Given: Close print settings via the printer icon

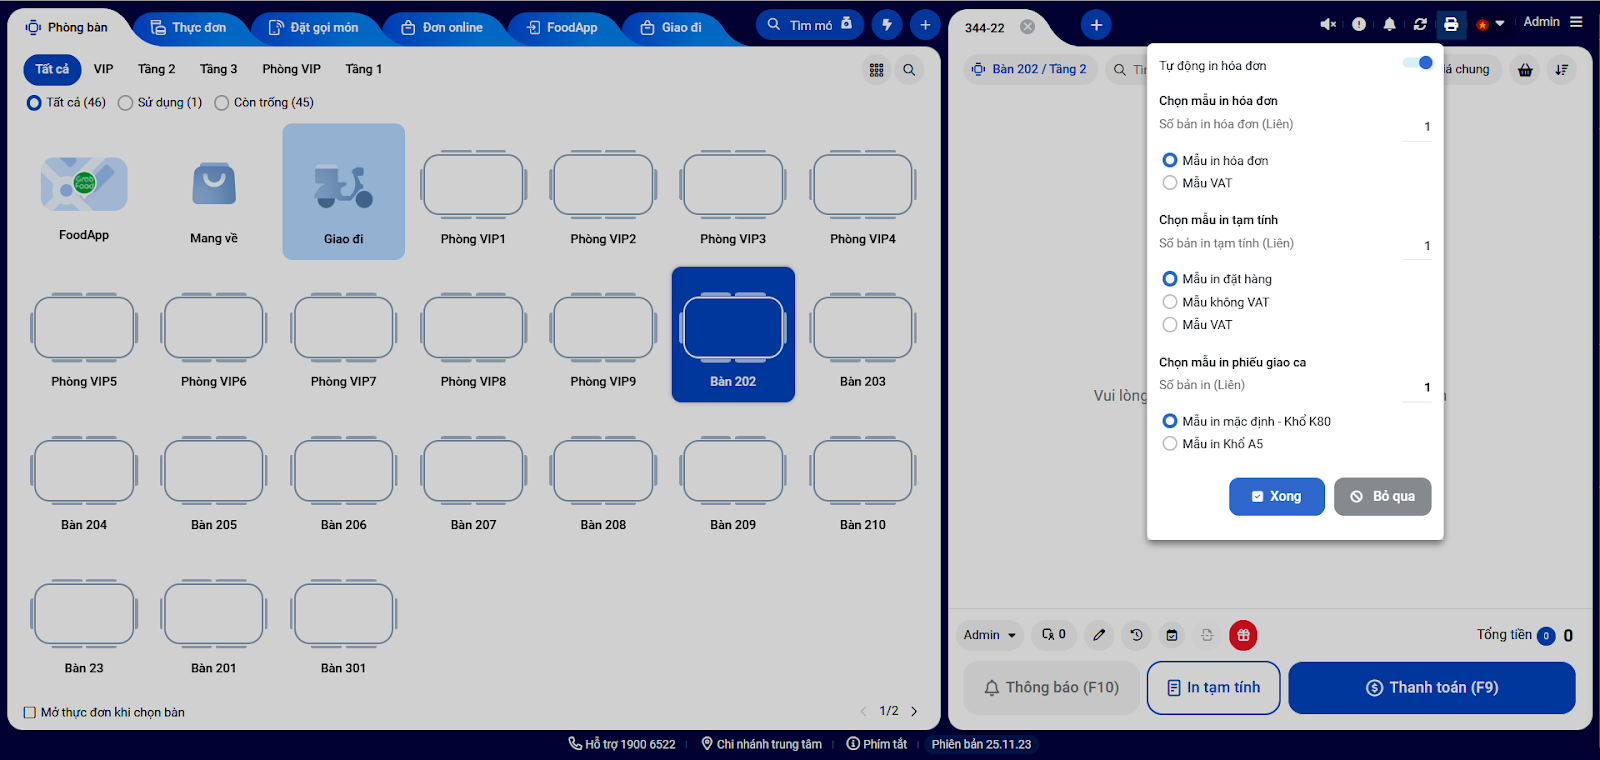Looking at the screenshot, I should point(1451,24).
